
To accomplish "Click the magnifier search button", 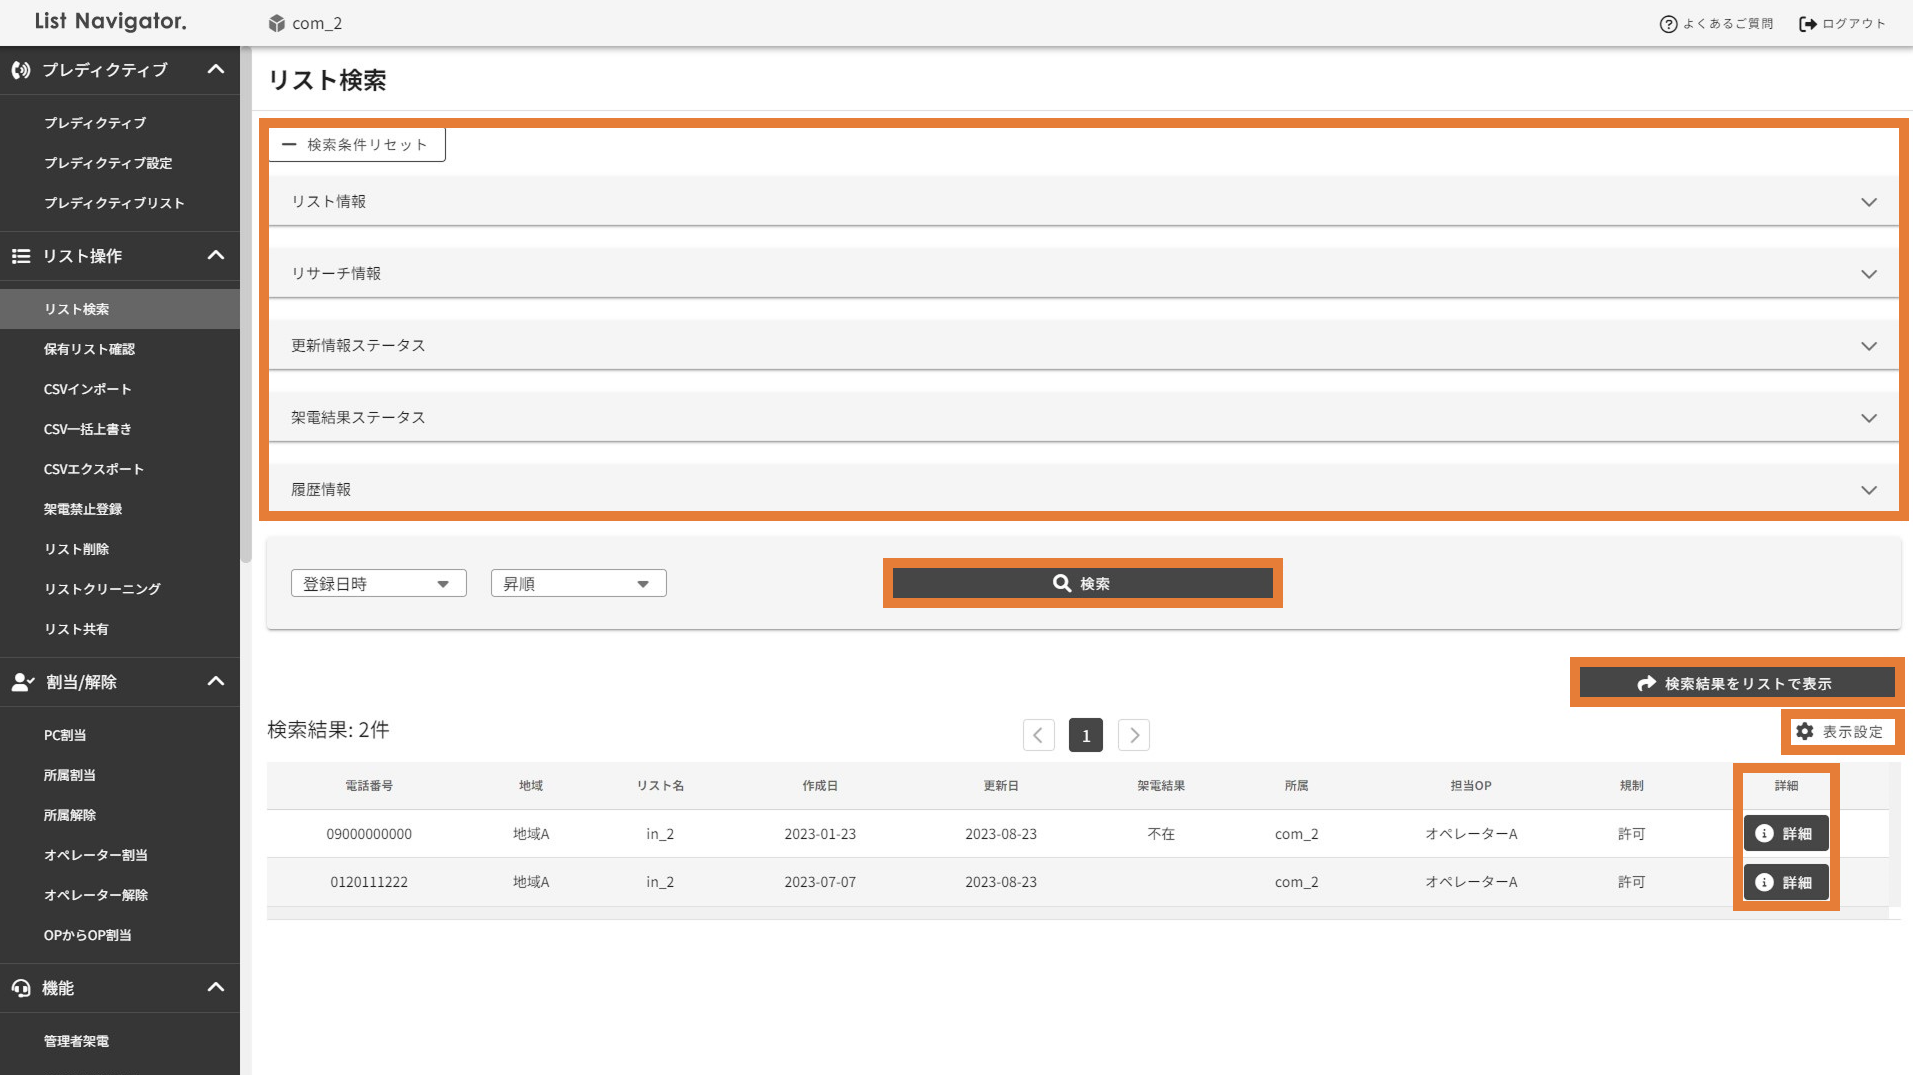I will tap(1082, 583).
